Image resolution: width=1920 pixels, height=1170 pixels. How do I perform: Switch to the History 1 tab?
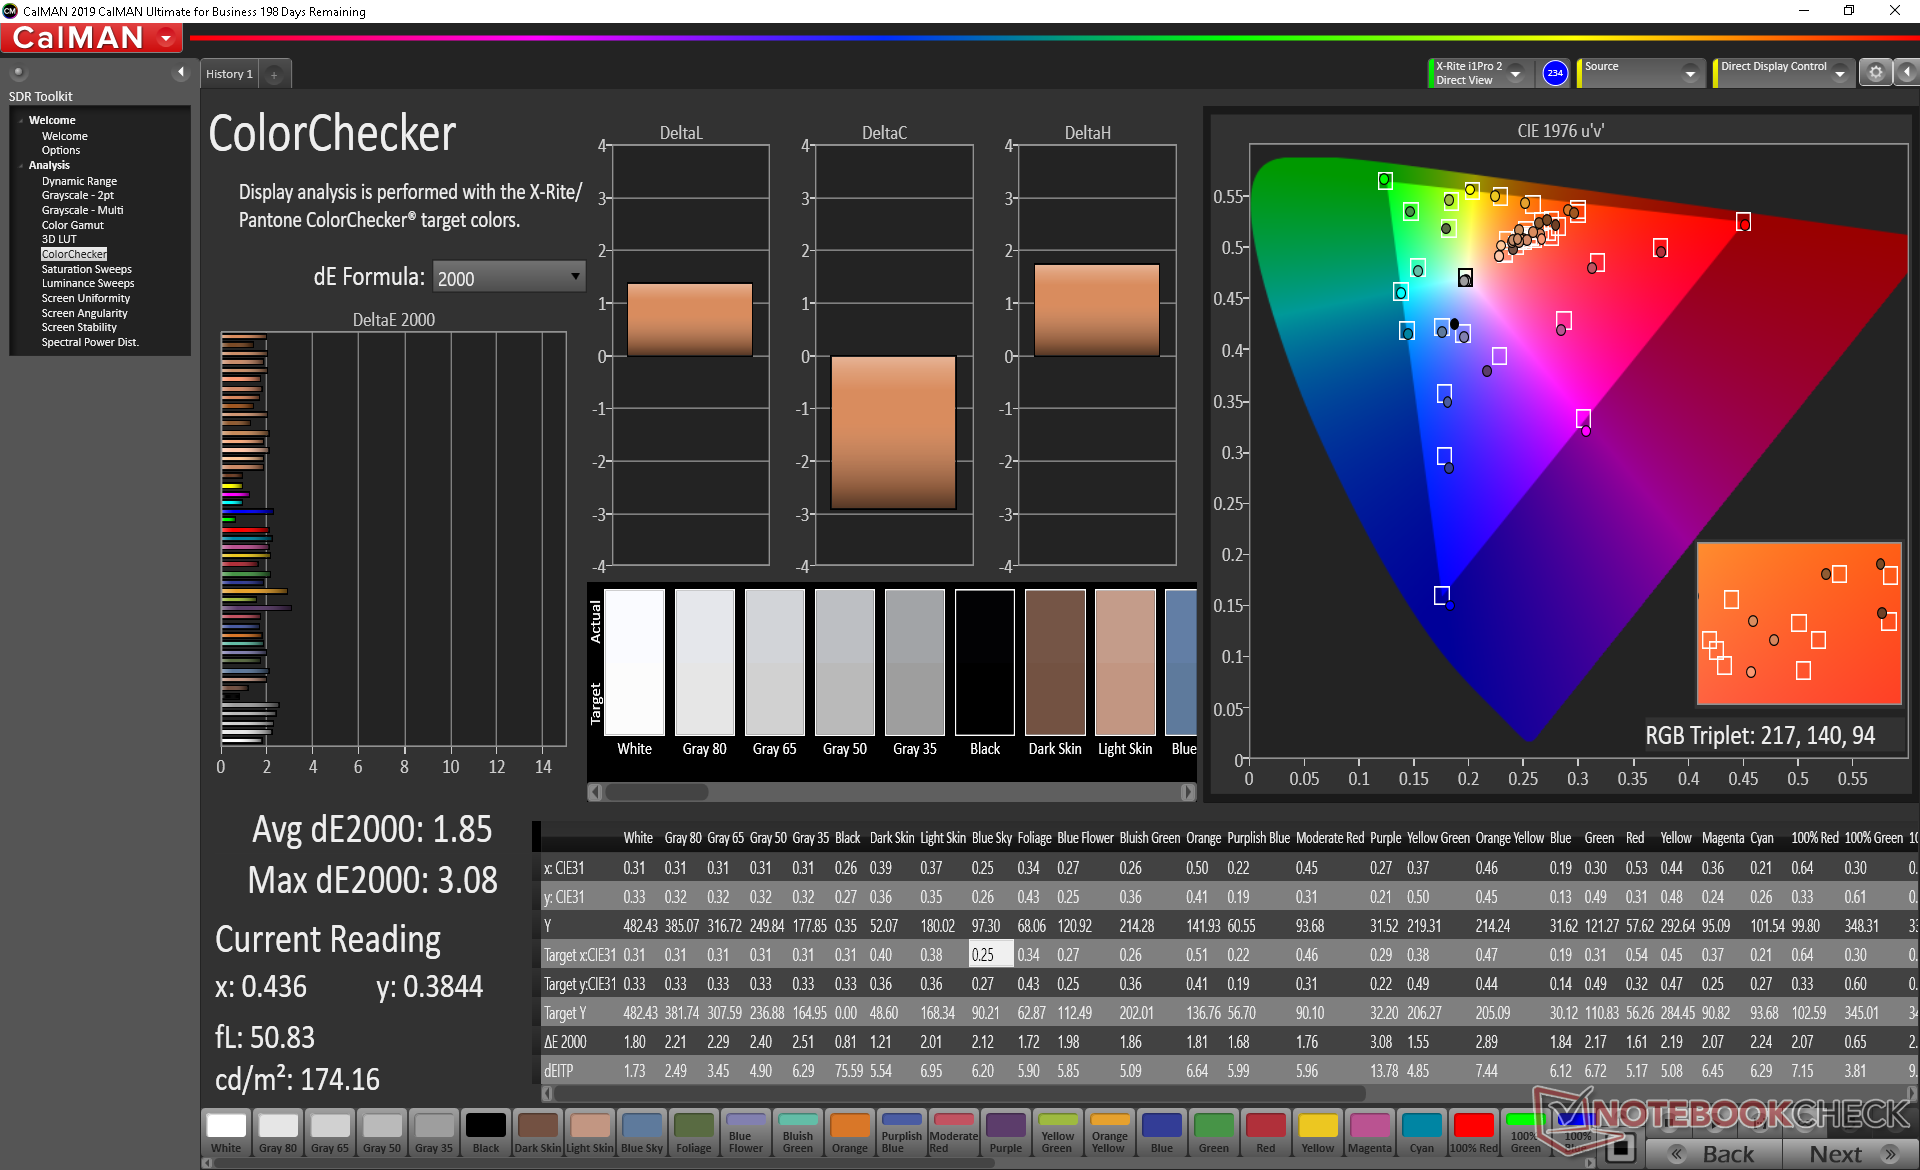point(229,74)
